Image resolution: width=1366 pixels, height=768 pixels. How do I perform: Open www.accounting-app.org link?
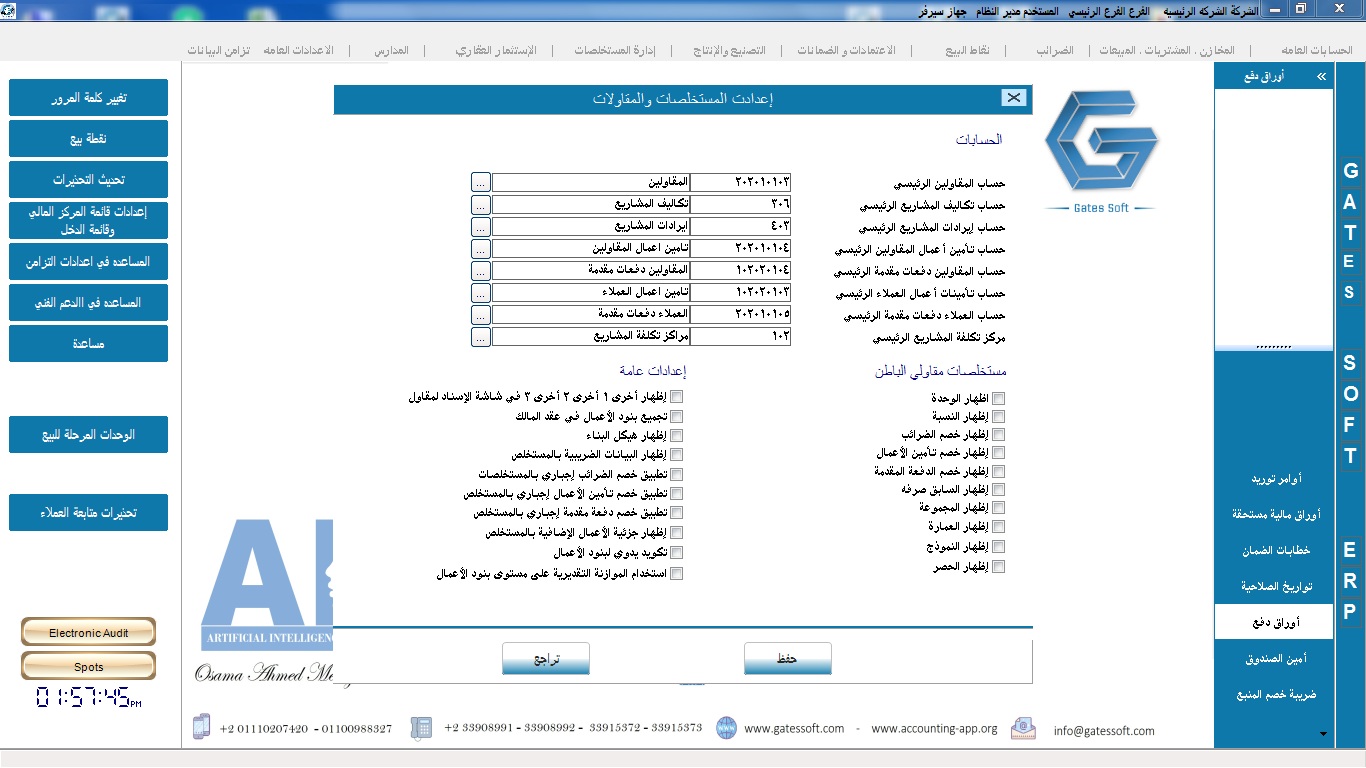tap(934, 729)
